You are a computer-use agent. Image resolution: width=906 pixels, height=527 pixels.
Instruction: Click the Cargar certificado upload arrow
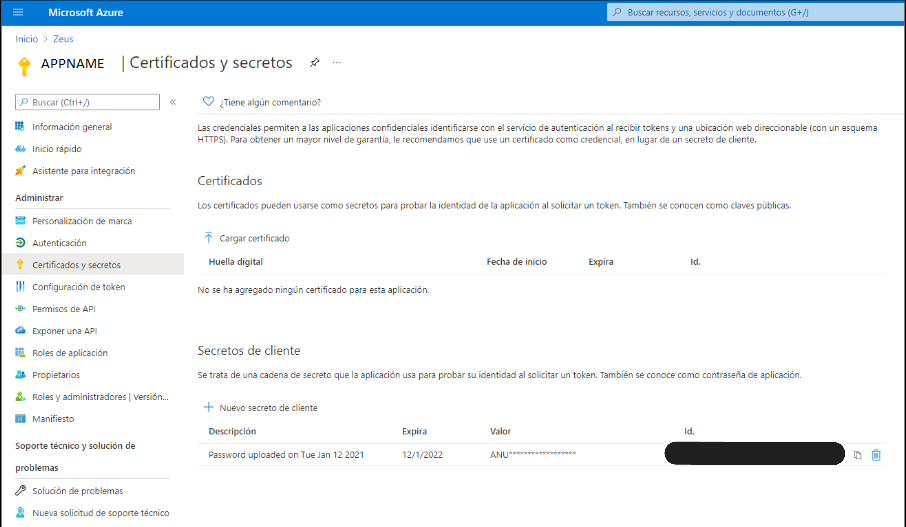point(208,238)
